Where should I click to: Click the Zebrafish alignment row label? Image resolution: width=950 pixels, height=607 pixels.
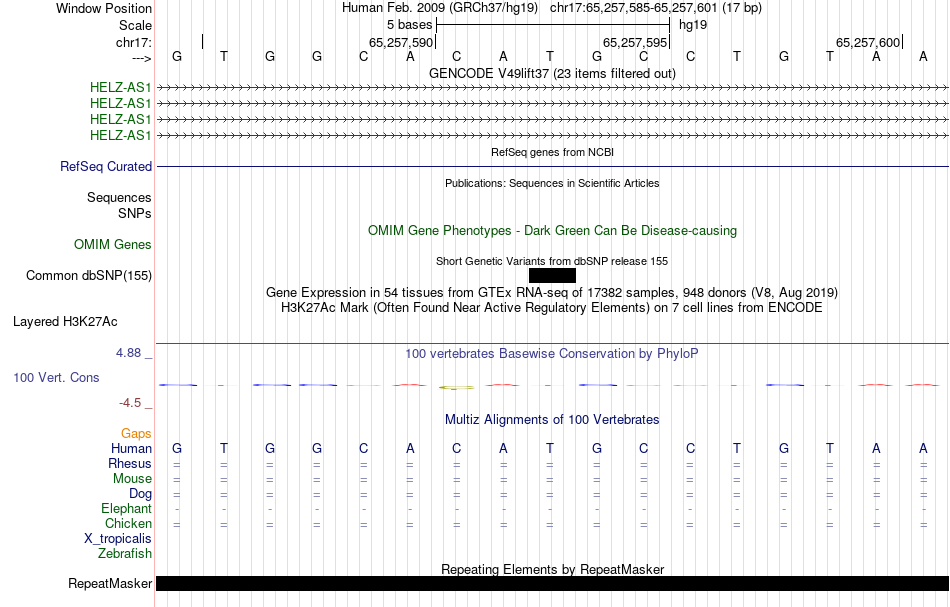(x=125, y=553)
